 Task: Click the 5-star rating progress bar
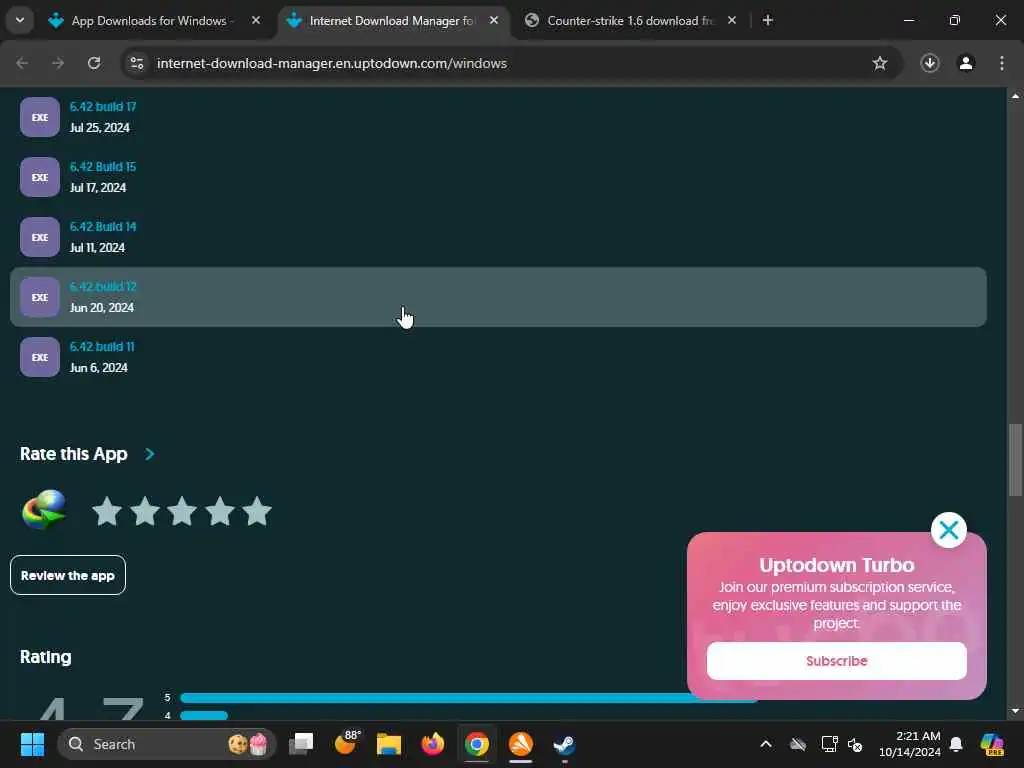469,698
